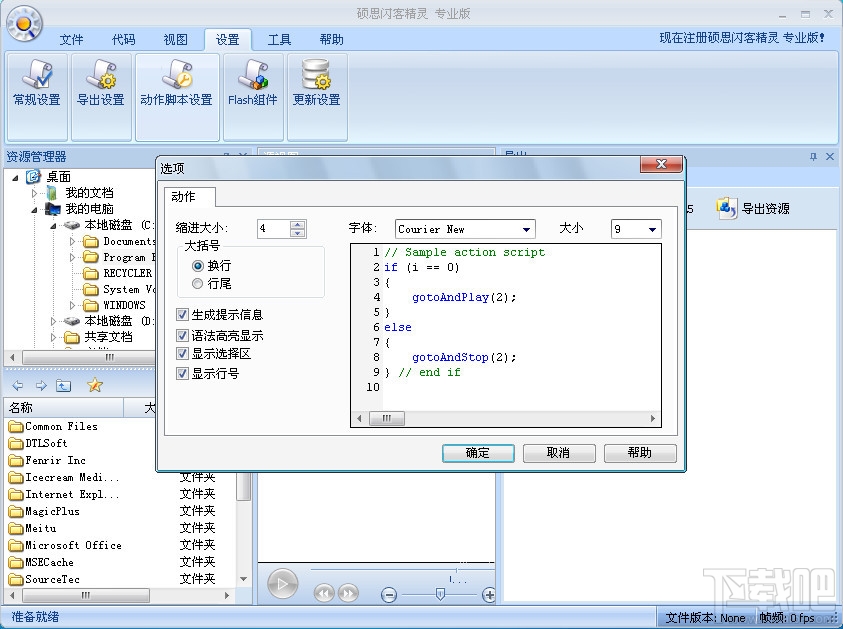843x629 pixels.
Task: Collapse the 桌面 tree node
Action: [x=15, y=177]
